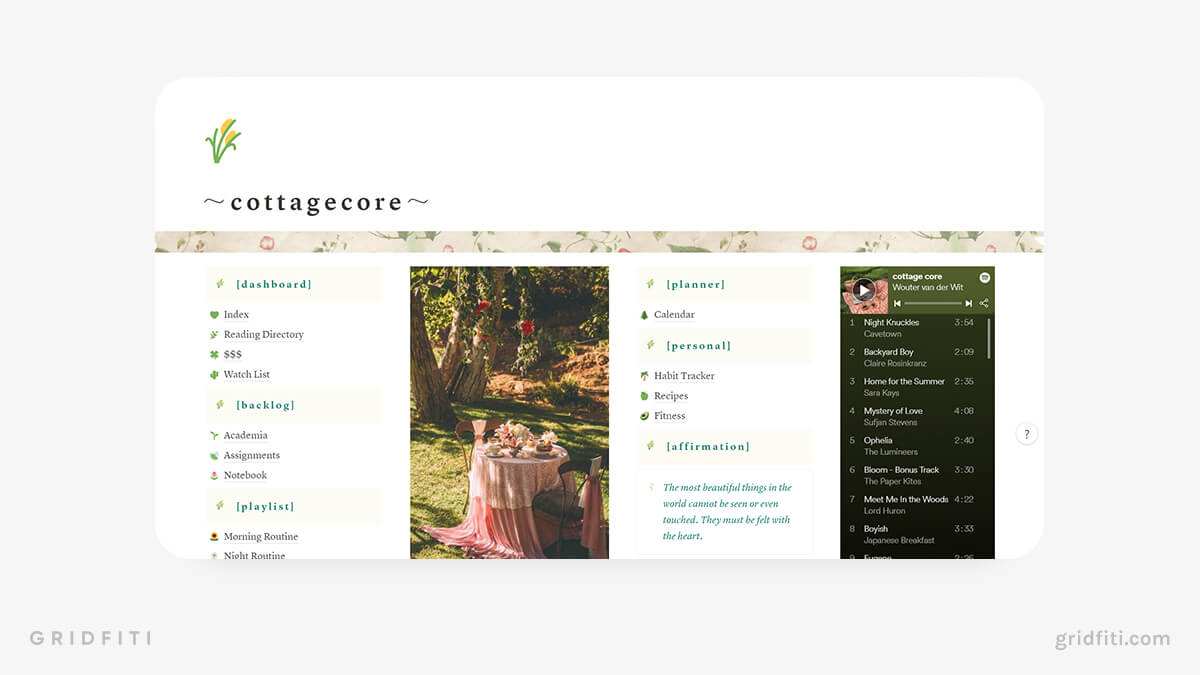The height and width of the screenshot is (675, 1200).
Task: Click the Spotify playback progress bar
Action: (x=932, y=303)
